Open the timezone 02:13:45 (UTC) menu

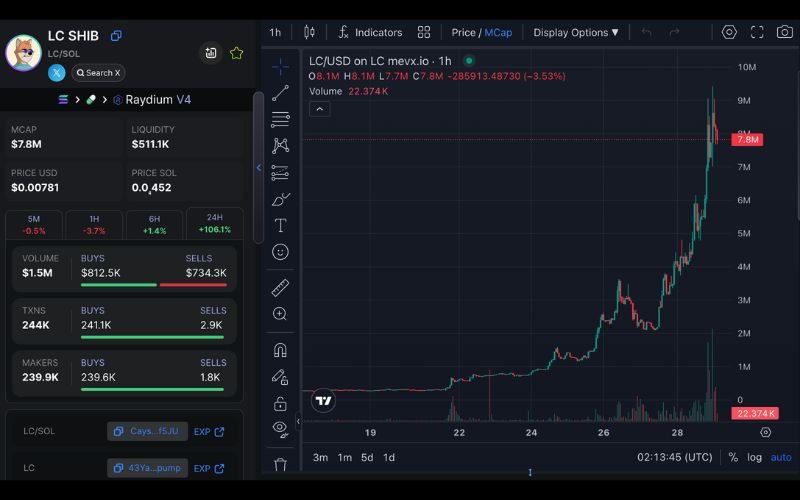pyautogui.click(x=674, y=457)
